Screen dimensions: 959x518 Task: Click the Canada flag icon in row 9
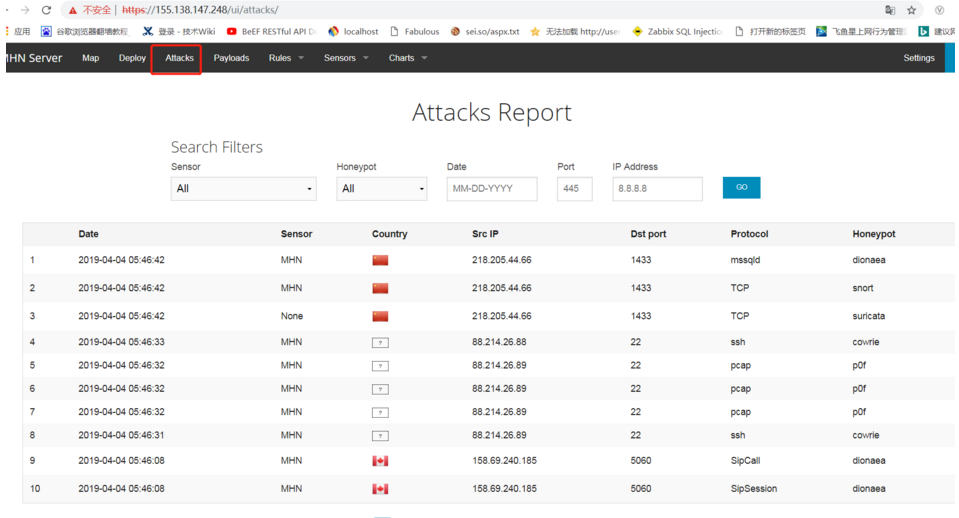click(380, 461)
